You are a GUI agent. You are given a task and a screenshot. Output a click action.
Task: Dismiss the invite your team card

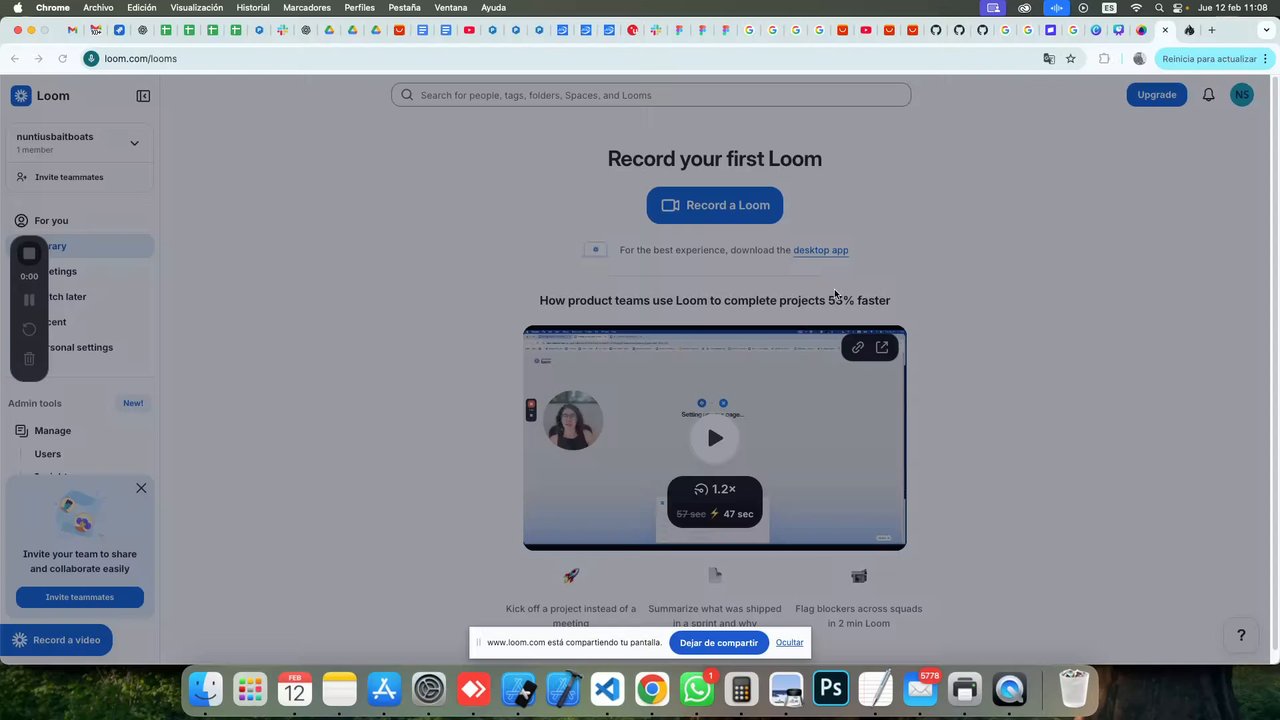pyautogui.click(x=141, y=488)
